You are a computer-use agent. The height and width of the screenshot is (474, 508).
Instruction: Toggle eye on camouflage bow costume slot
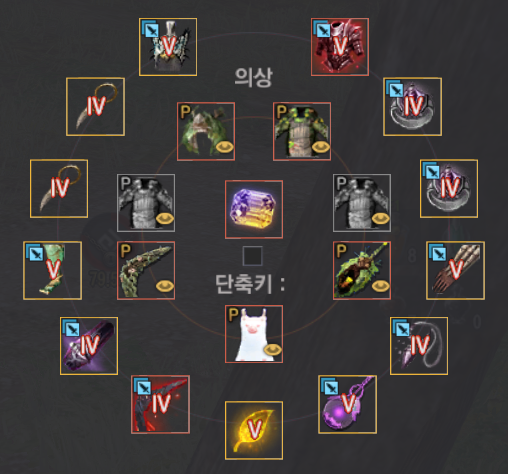click(x=165, y=286)
